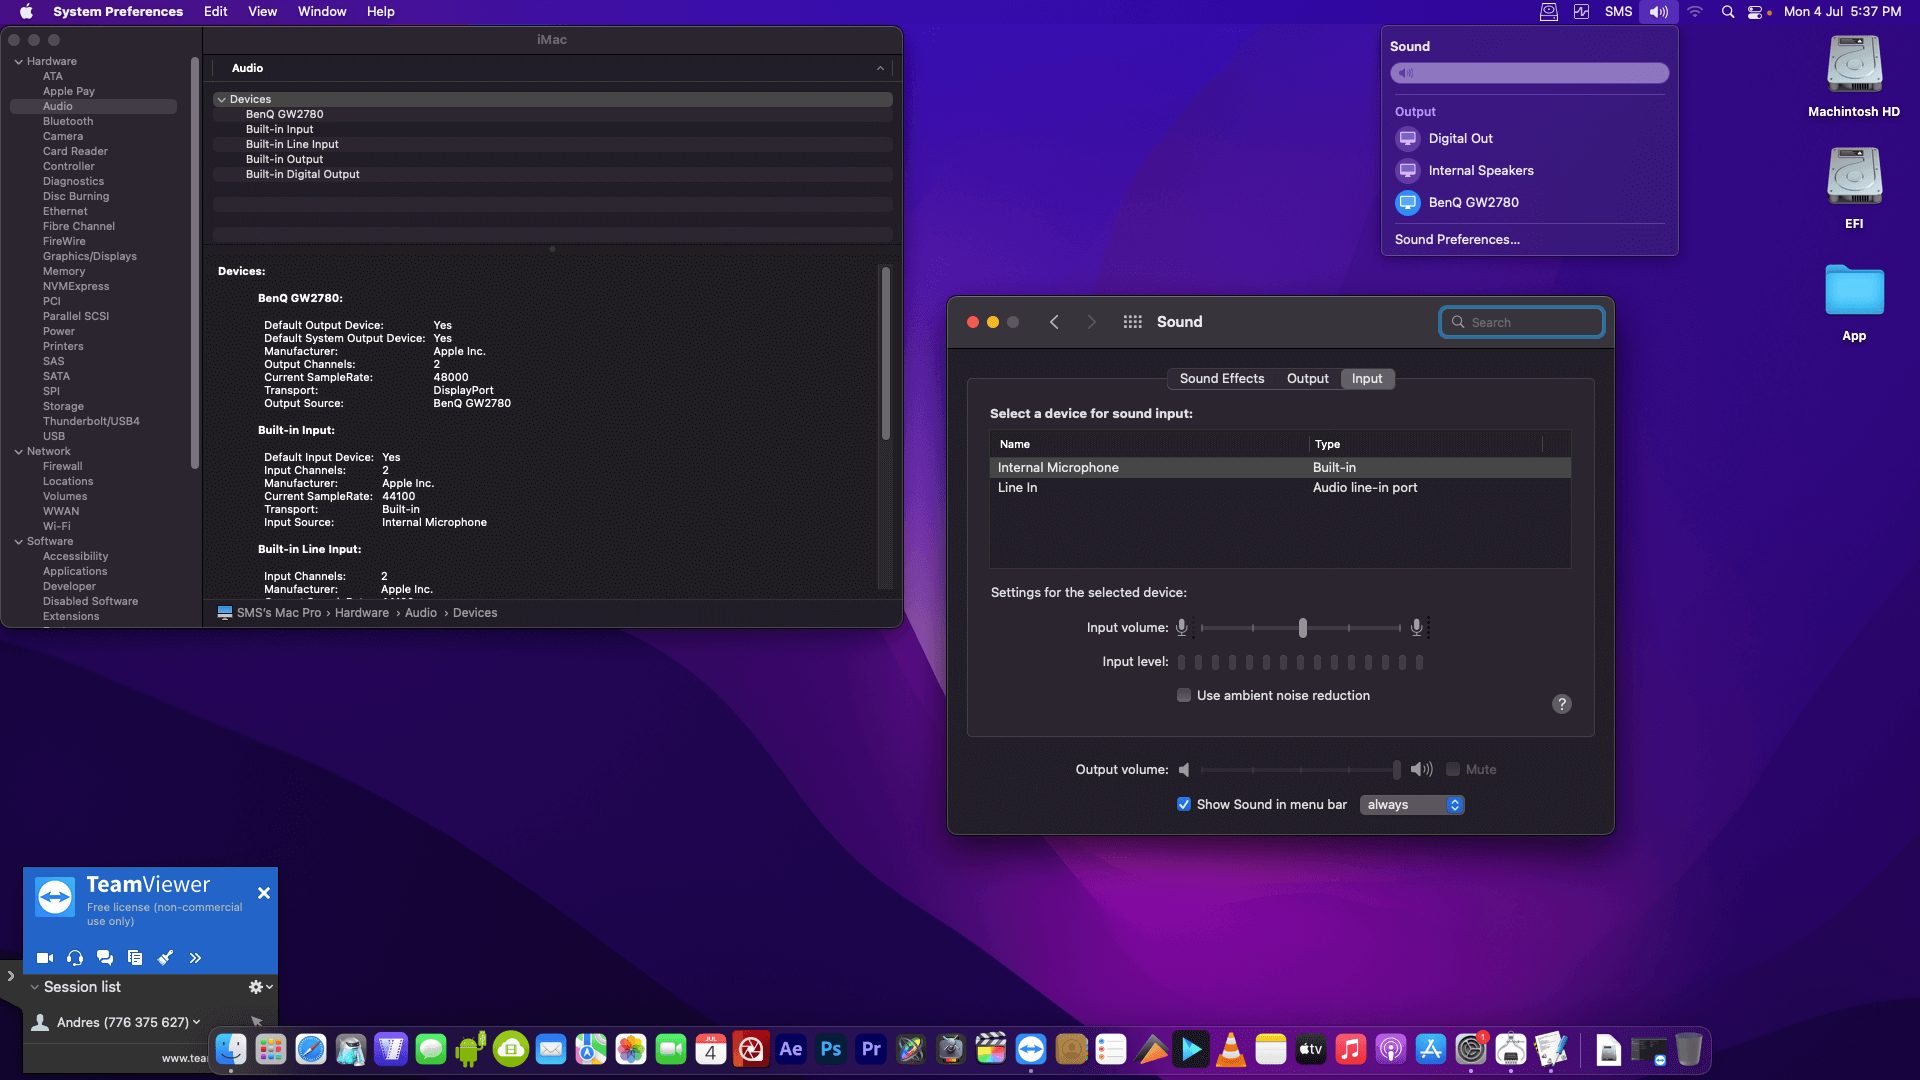1920x1080 pixels.
Task: Open the Window menu
Action: click(x=322, y=12)
